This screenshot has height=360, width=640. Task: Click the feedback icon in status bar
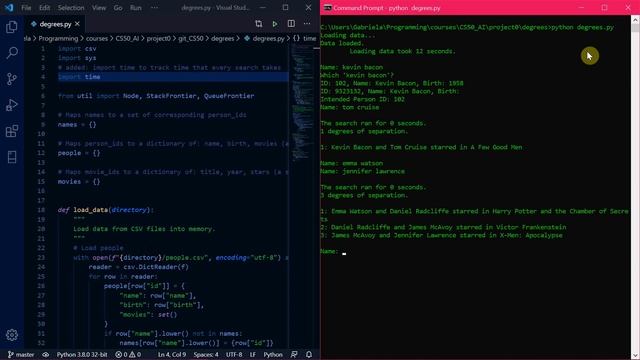pos(294,354)
